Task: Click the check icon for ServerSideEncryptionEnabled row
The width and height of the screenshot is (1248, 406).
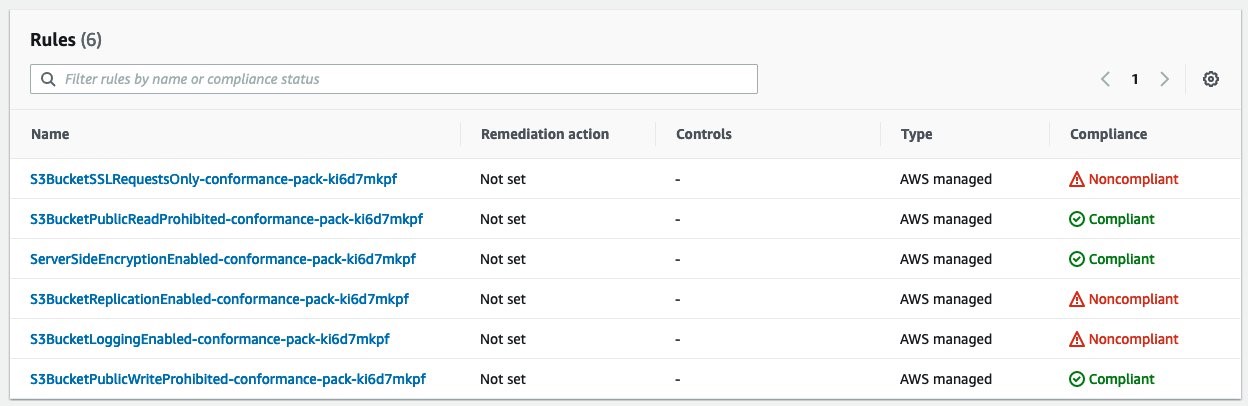Action: pos(1077,259)
